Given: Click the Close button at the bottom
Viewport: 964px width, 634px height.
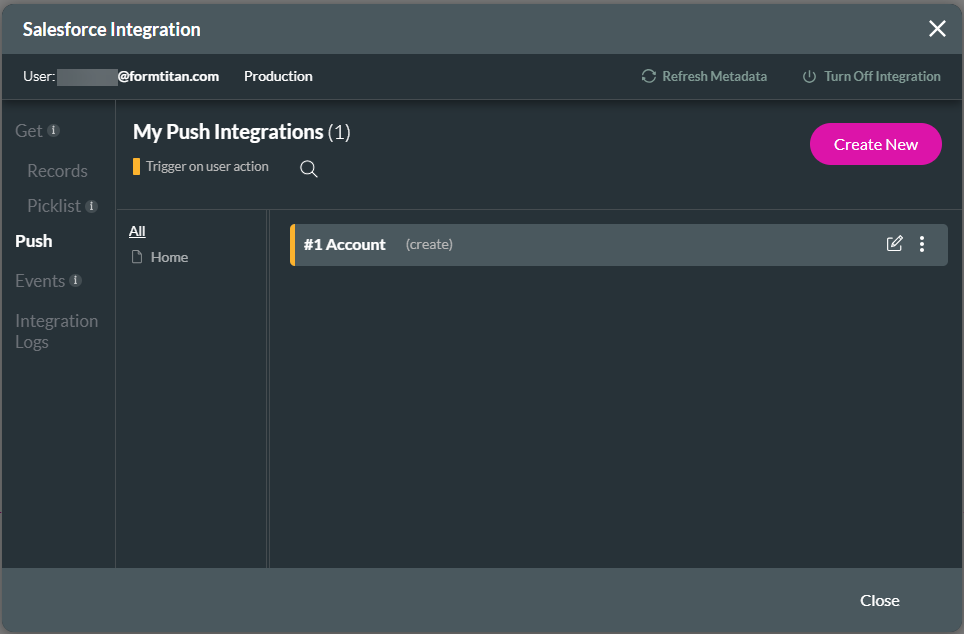Looking at the screenshot, I should click(879, 600).
